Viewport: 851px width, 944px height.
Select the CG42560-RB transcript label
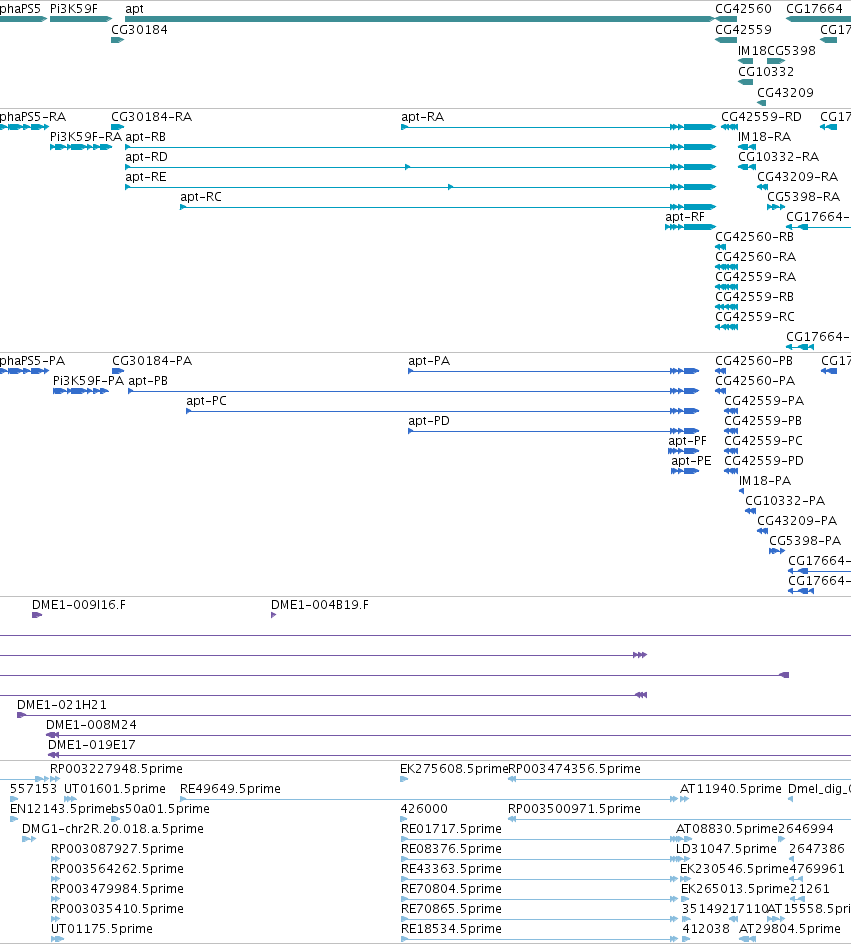[755, 237]
